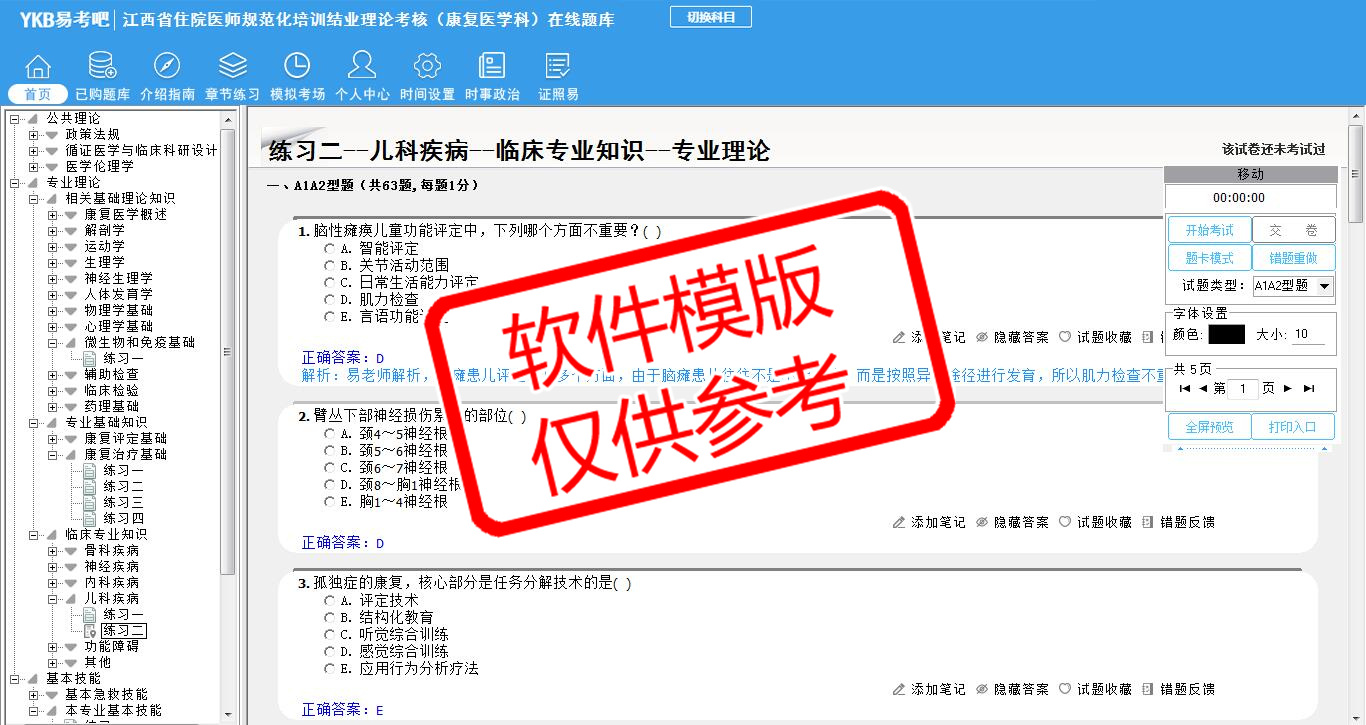
Task: Select option A 智能评定 for question 1
Action: point(330,248)
